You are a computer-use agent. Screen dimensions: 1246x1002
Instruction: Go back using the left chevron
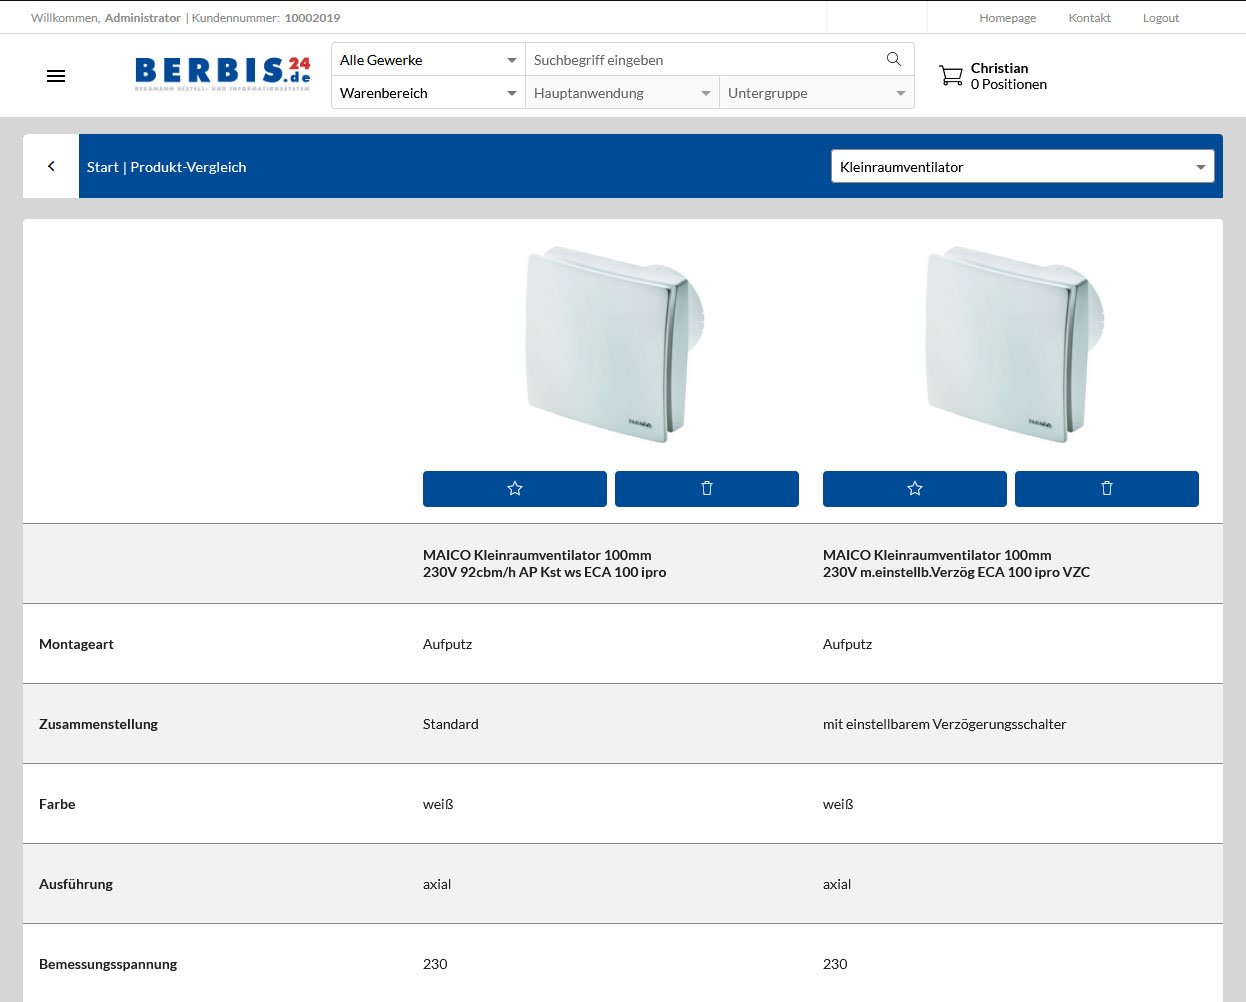click(51, 166)
